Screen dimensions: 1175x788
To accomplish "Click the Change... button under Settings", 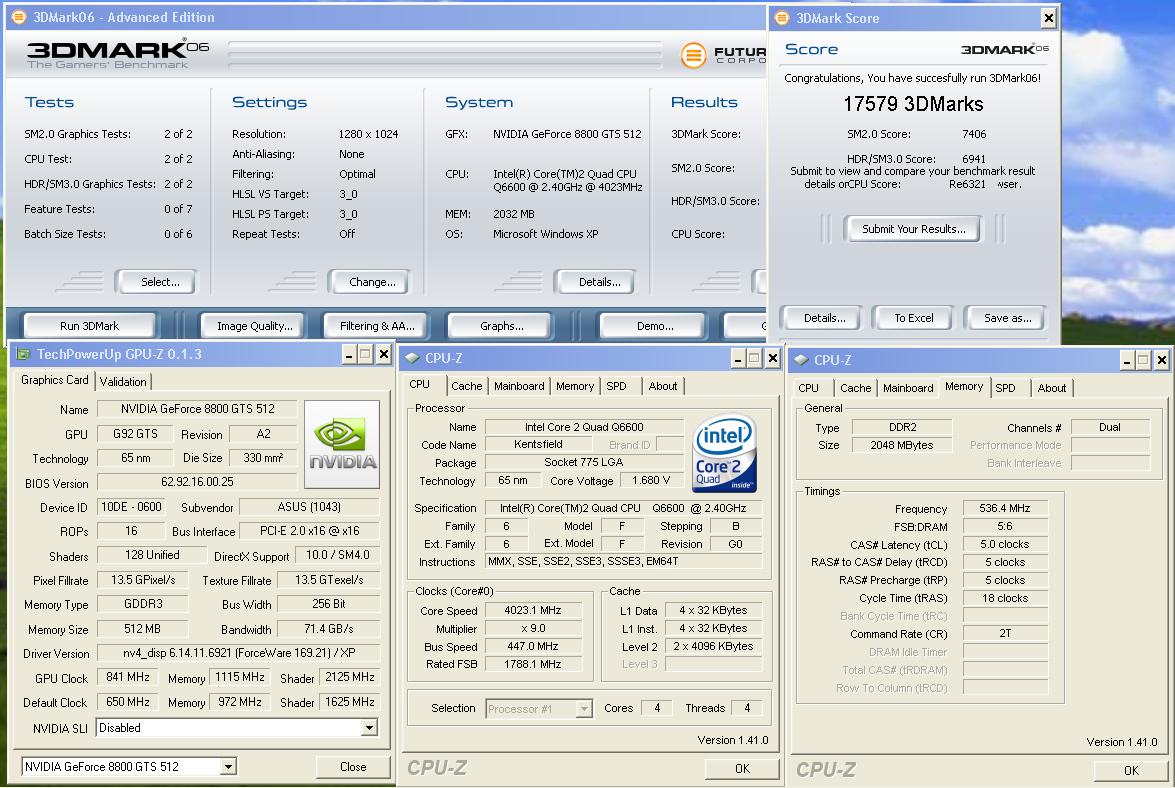I will tap(369, 282).
